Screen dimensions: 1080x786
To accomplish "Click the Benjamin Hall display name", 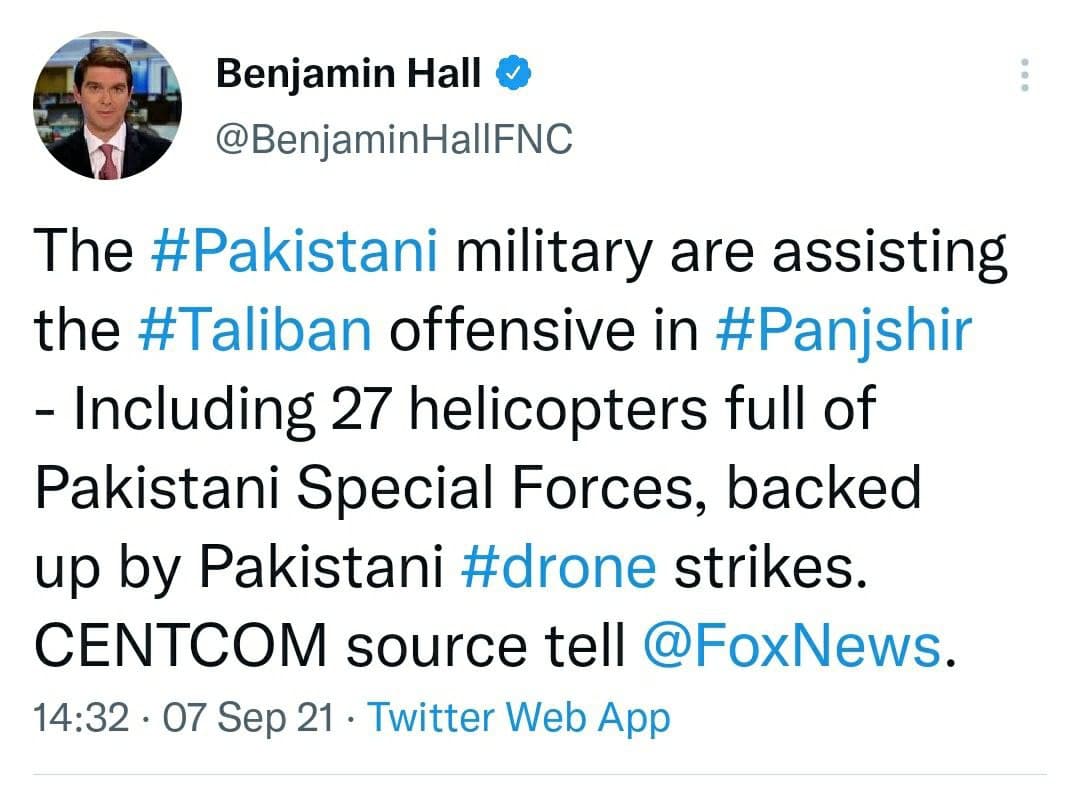I will point(349,75).
